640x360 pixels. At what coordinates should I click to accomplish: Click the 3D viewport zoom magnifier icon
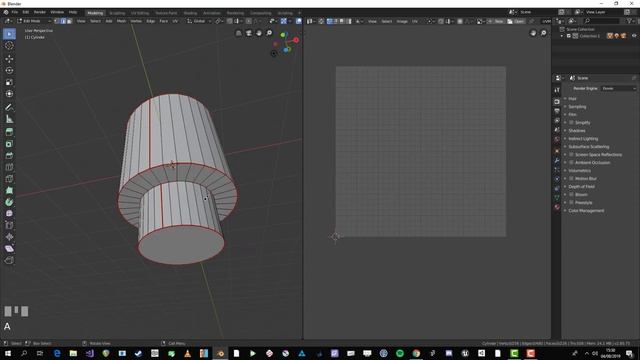click(269, 33)
